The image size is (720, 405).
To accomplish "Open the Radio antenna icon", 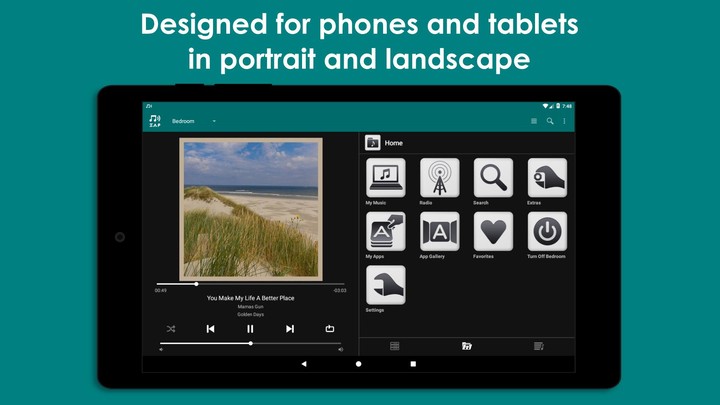I will [439, 178].
